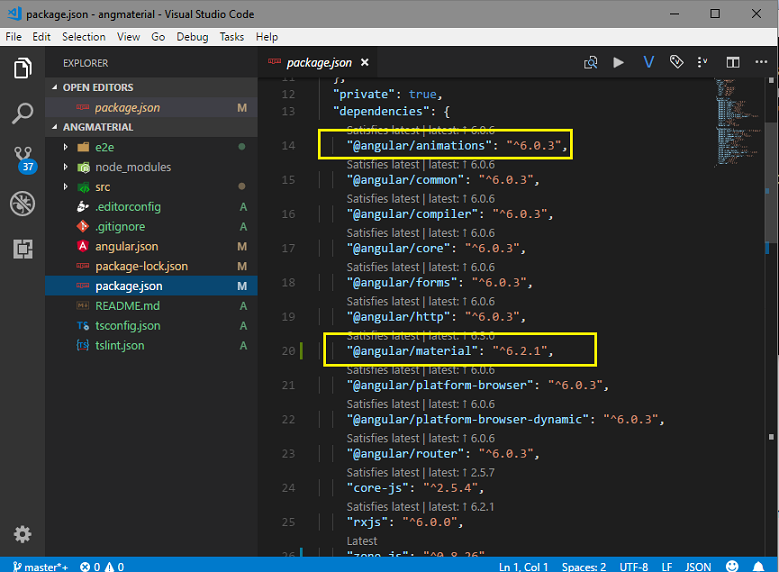The height and width of the screenshot is (572, 779).
Task: Place cursor on the "@angular/animations" line
Action: pos(457,146)
